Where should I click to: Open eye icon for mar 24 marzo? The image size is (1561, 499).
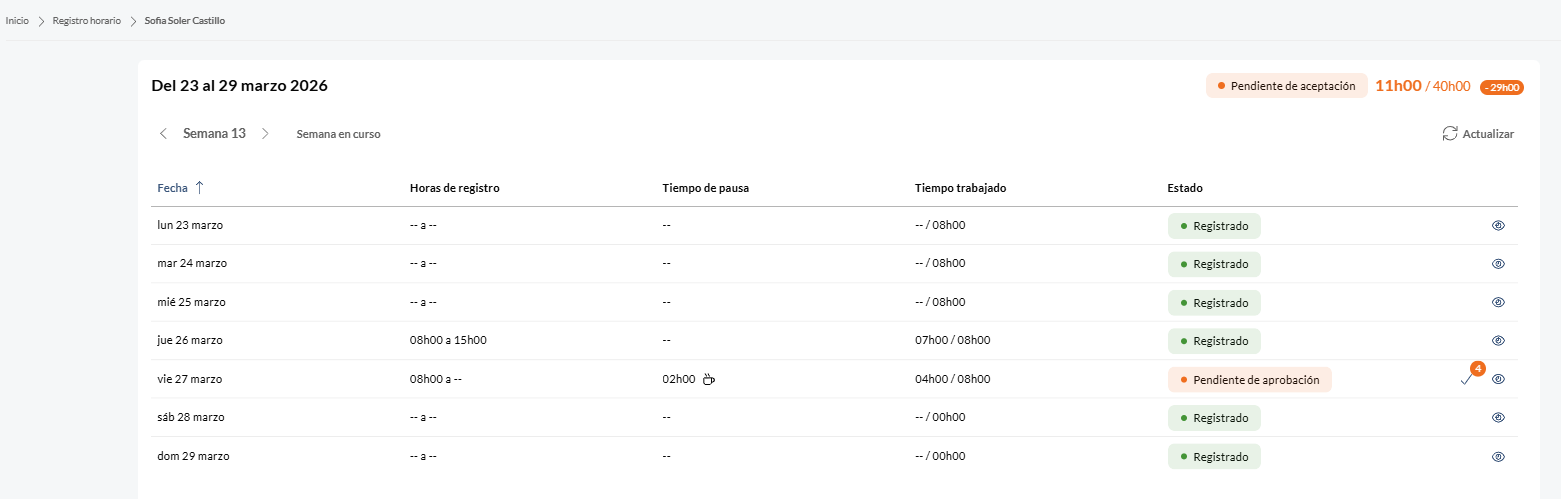[1498, 264]
